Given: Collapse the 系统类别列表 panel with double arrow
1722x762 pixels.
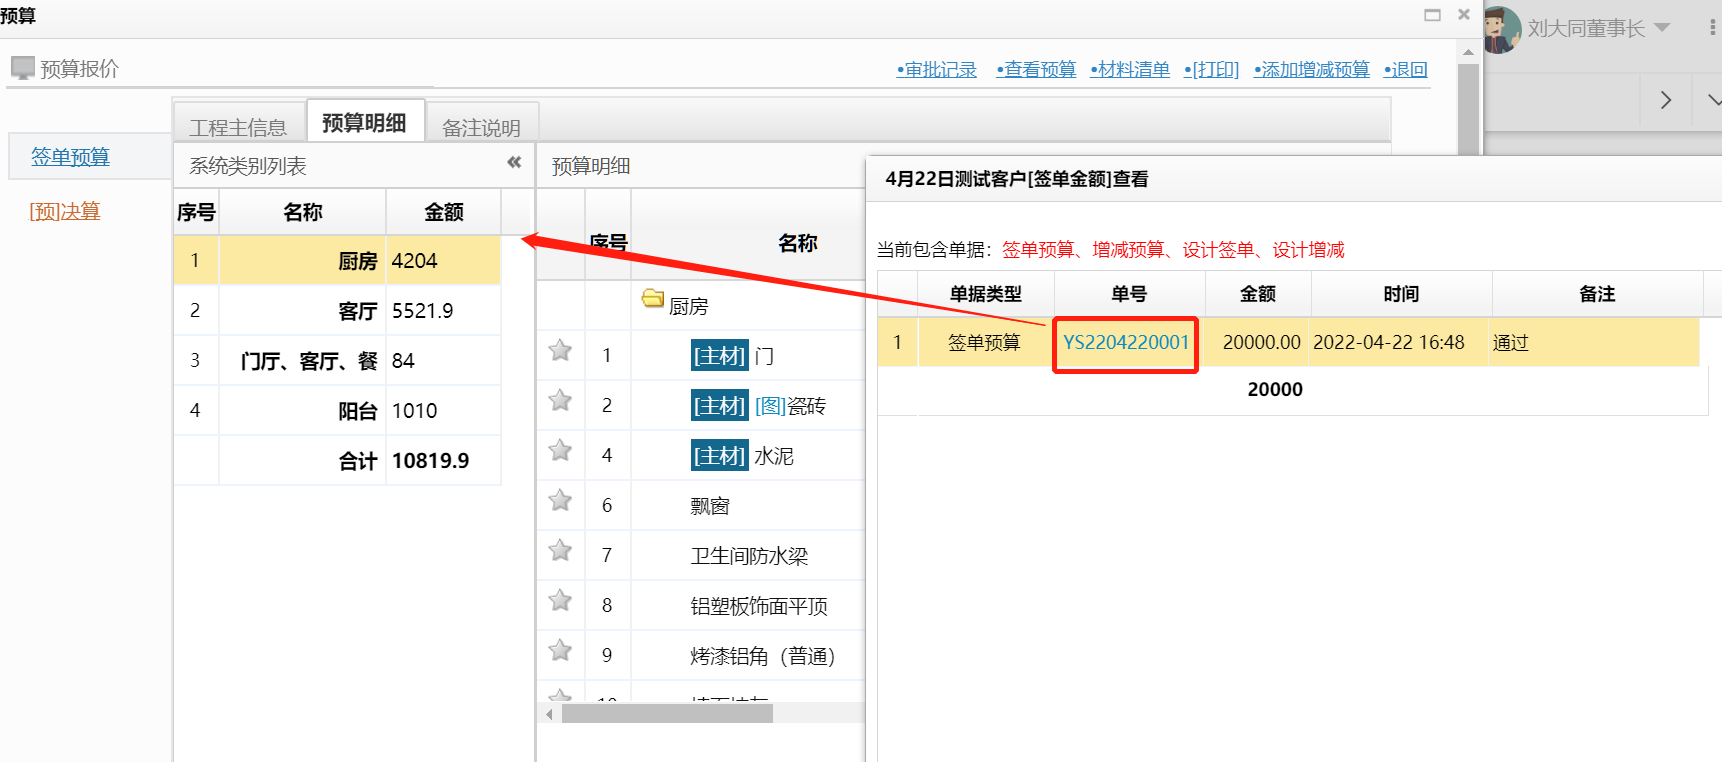Looking at the screenshot, I should pos(514,162).
